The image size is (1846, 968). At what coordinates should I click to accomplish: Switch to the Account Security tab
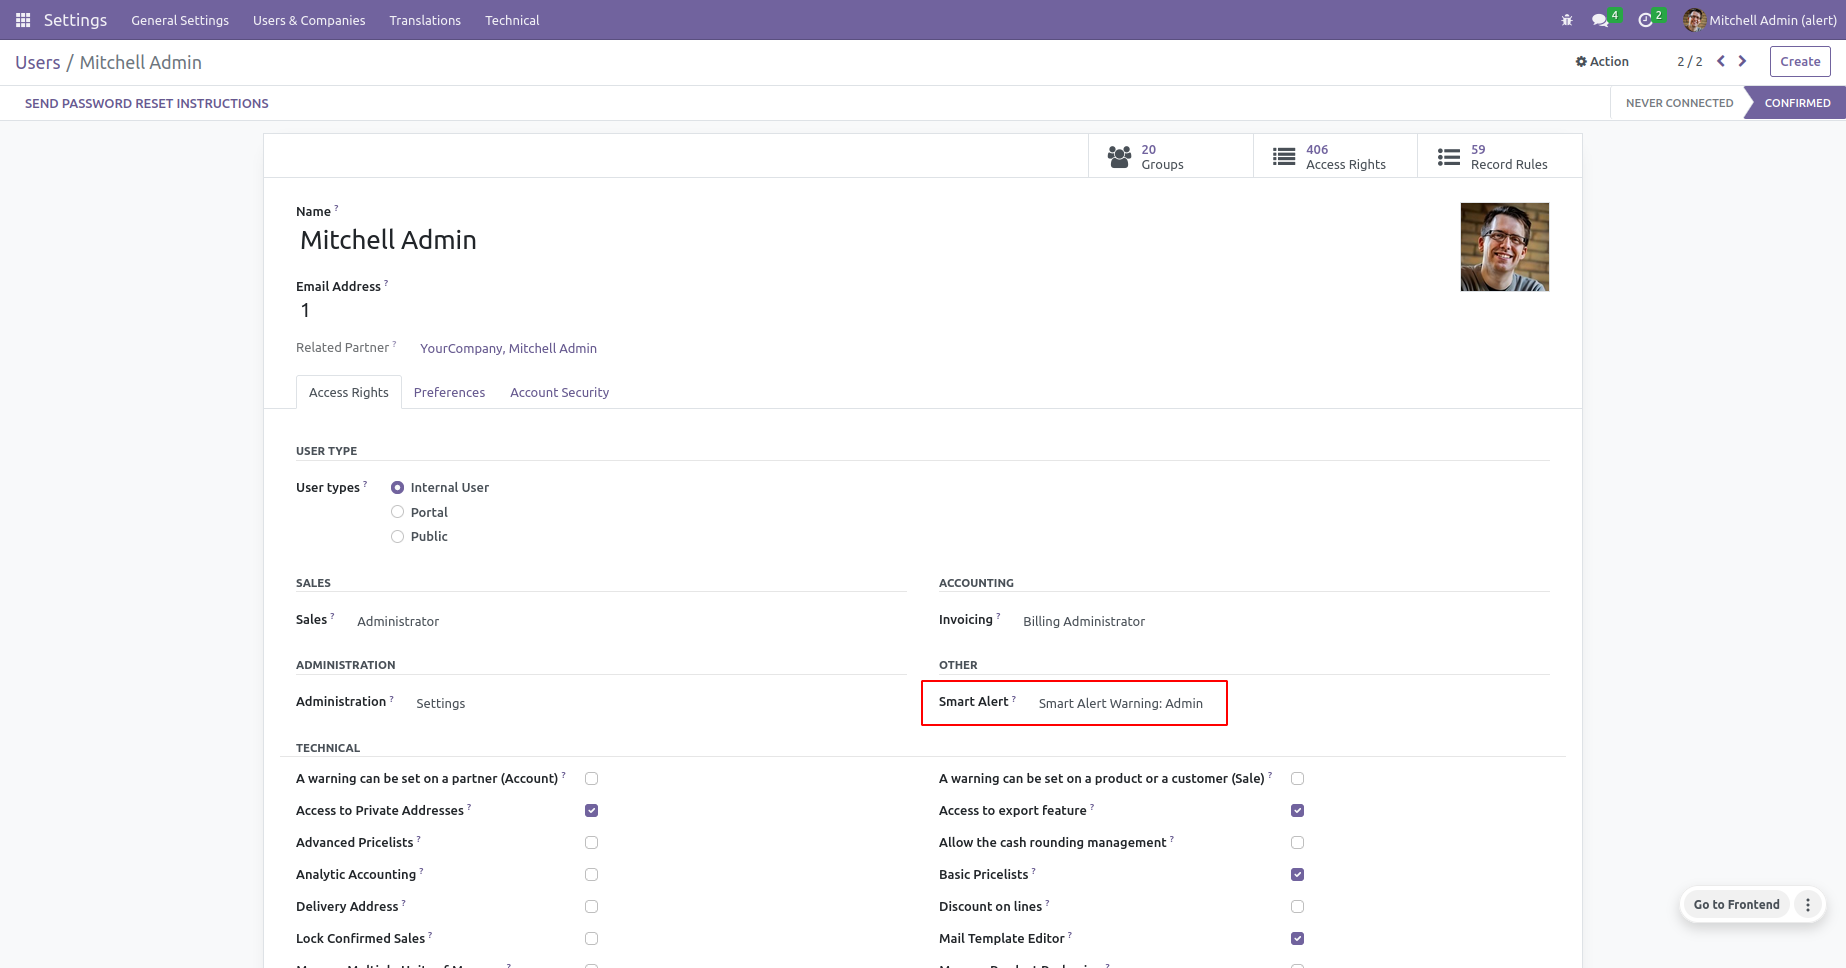point(559,393)
